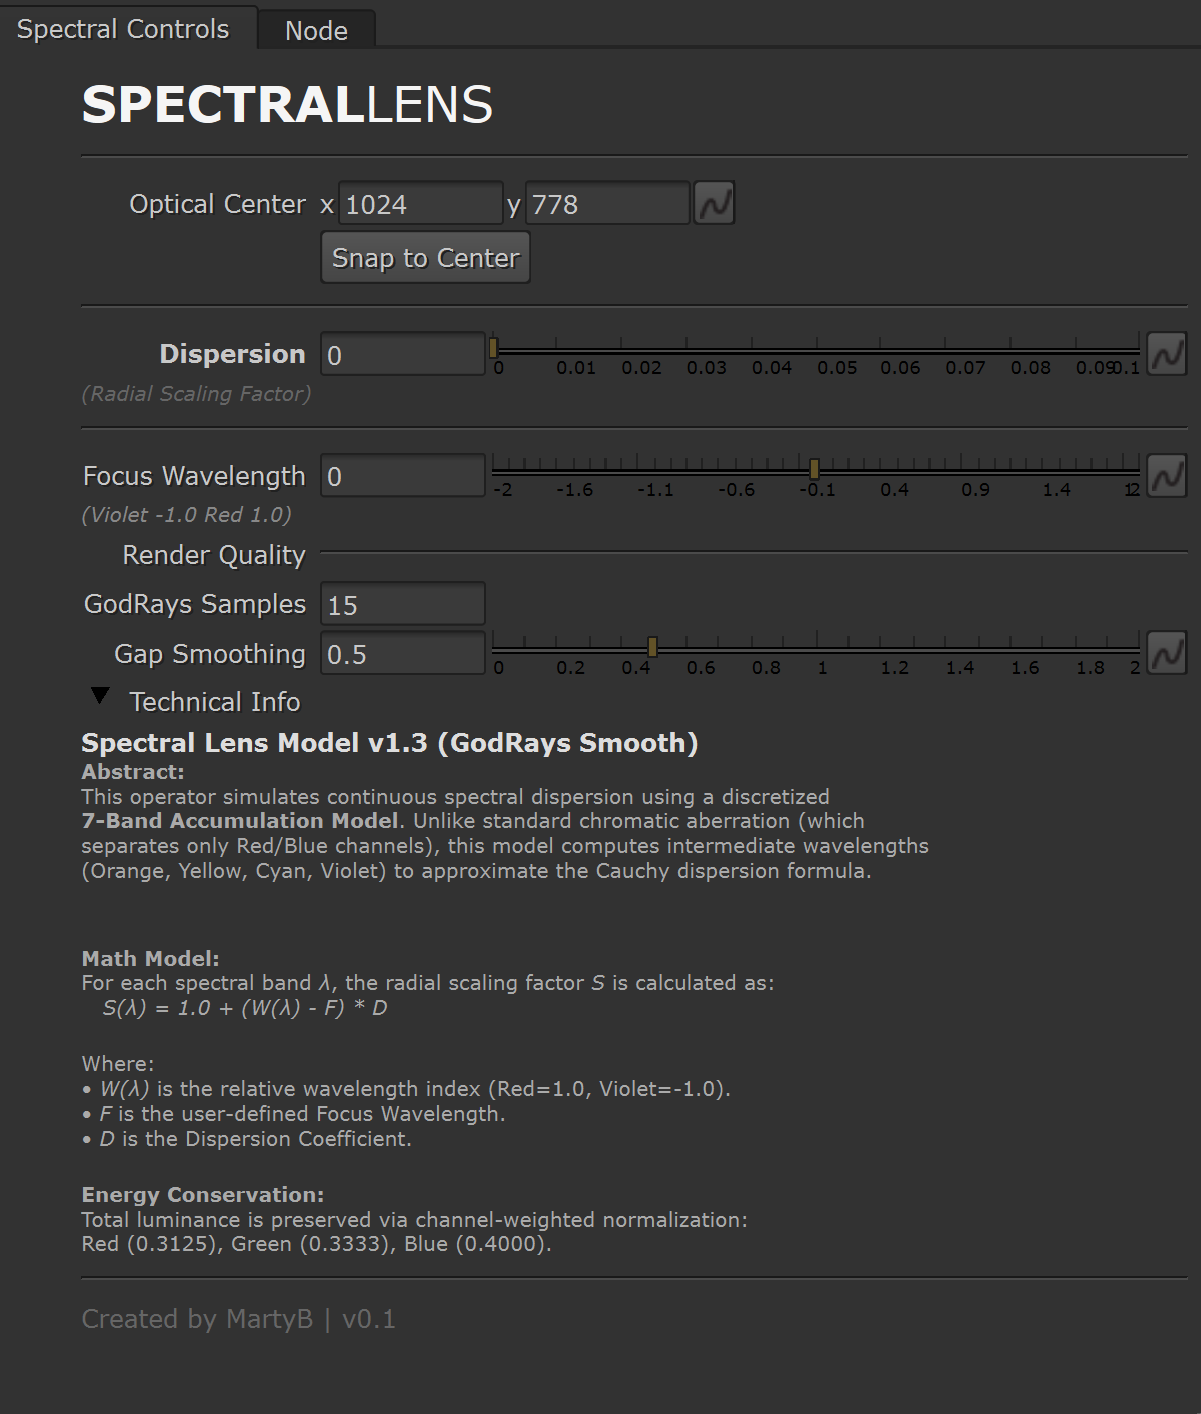Click the Gap Smoothing slider handle
Image resolution: width=1201 pixels, height=1414 pixels.
pyautogui.click(x=652, y=646)
